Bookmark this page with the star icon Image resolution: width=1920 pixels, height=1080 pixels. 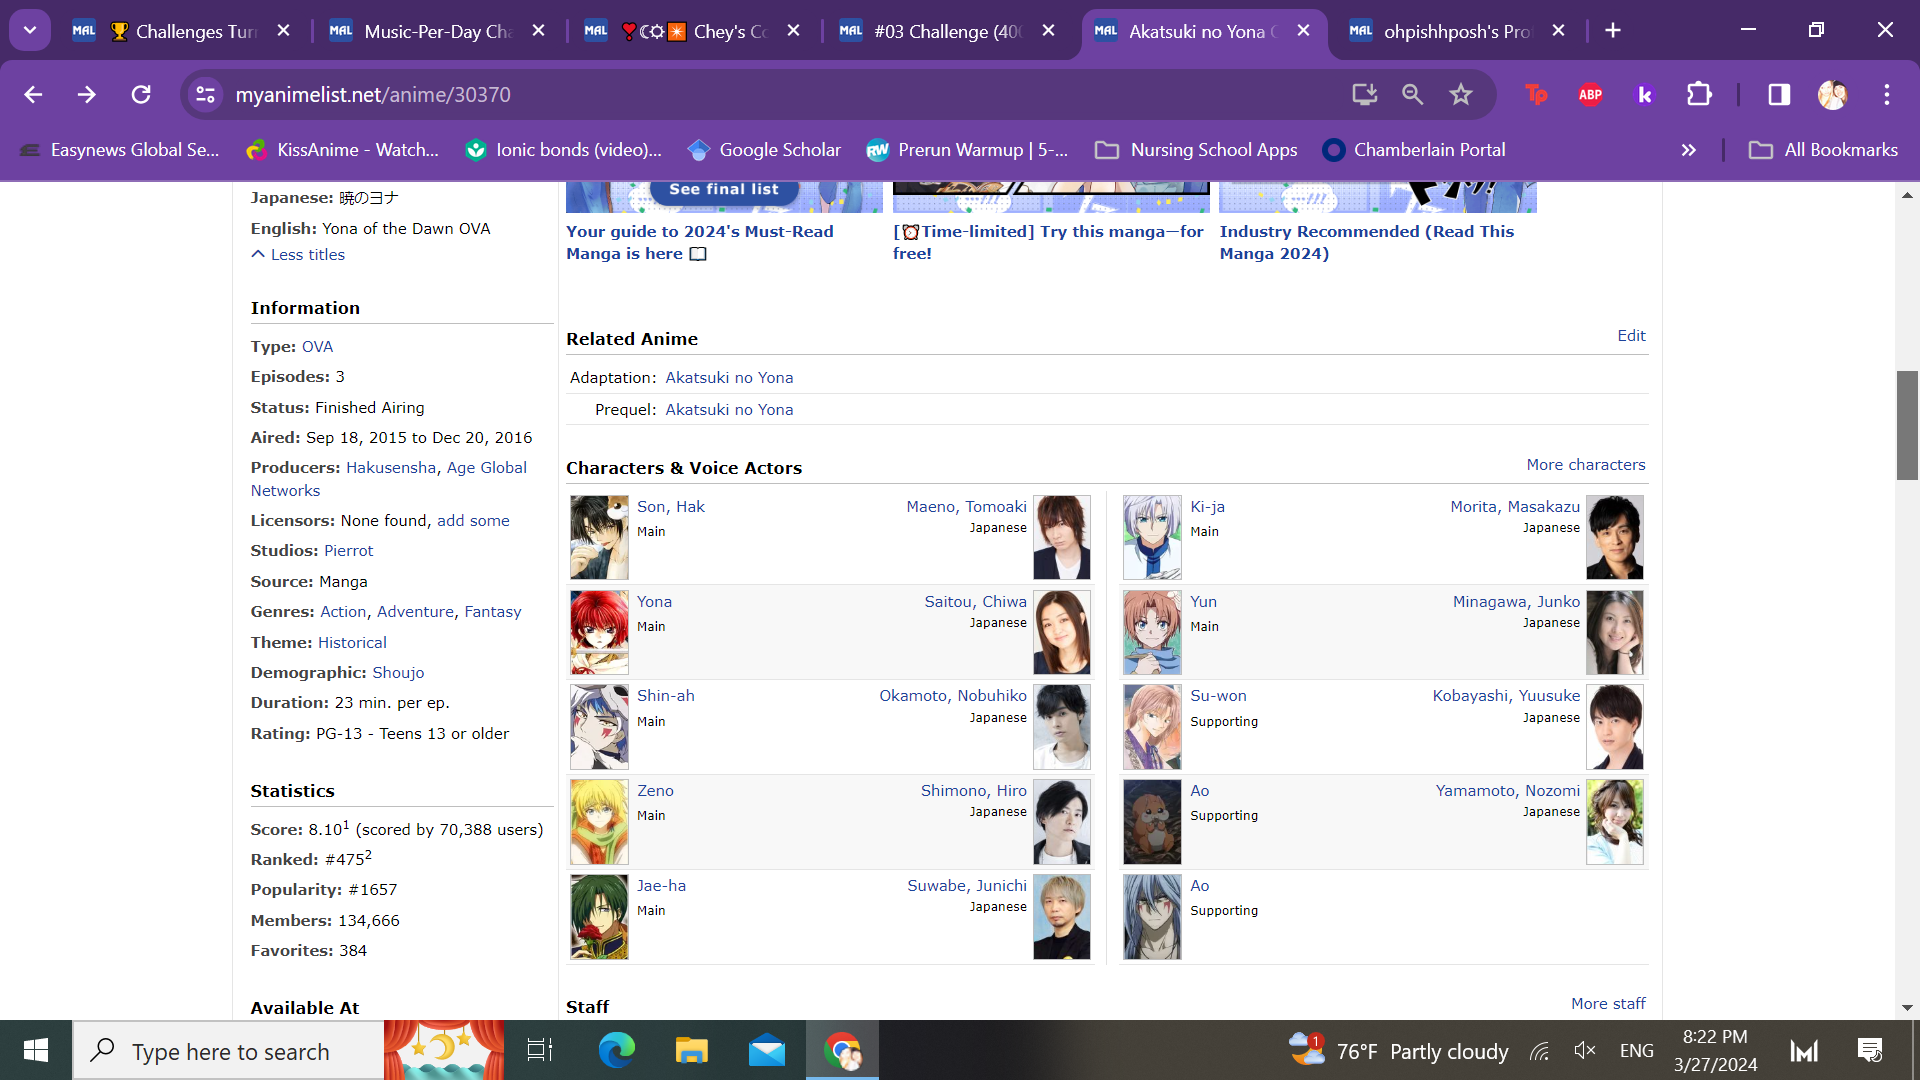tap(1461, 94)
